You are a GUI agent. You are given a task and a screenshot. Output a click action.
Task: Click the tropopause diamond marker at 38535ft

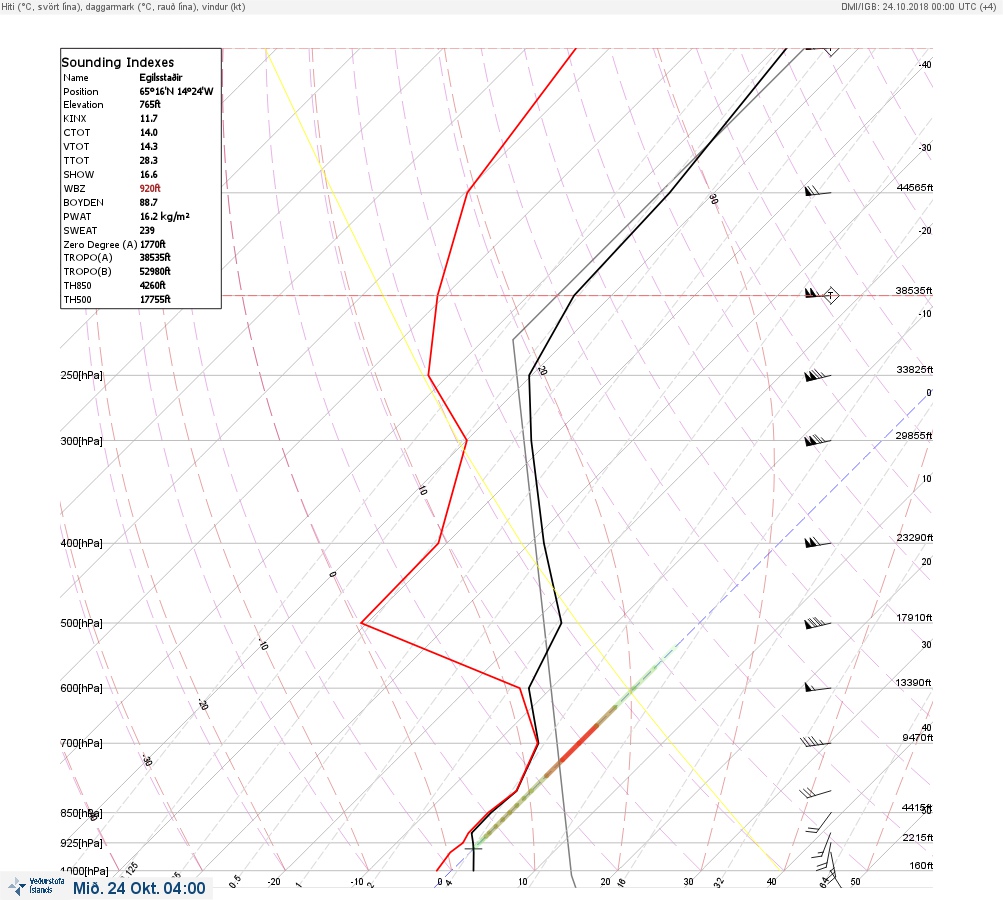(x=830, y=295)
